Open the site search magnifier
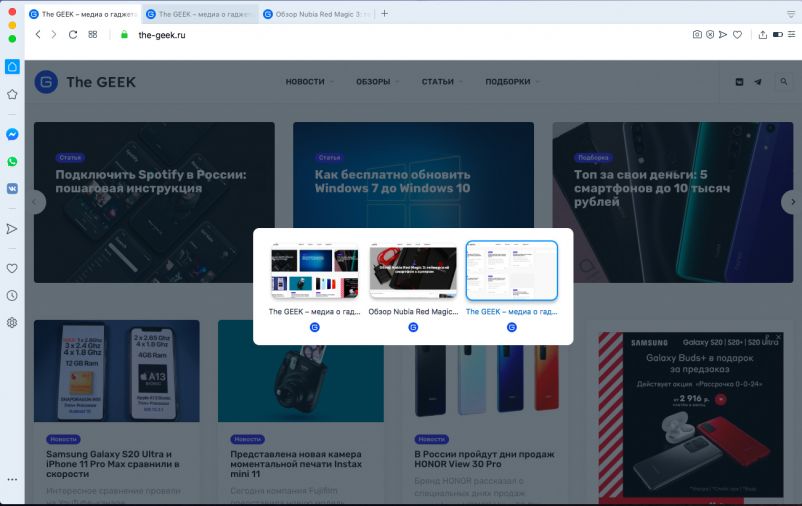Screen dimensions: 802x506 click(783, 82)
